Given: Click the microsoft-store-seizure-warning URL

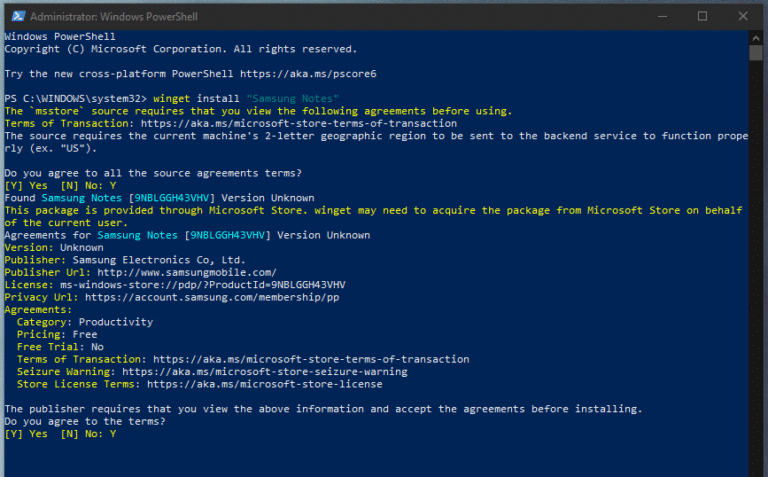Looking at the screenshot, I should 270,371.
